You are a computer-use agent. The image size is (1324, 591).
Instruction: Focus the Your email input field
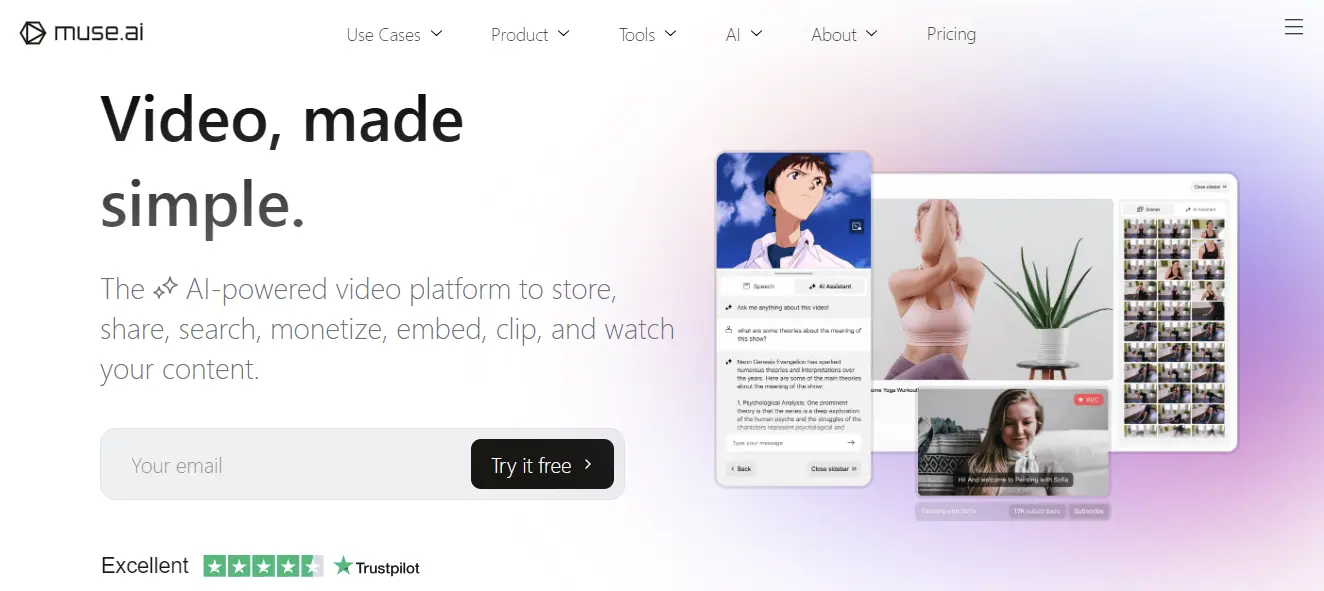pos(286,465)
